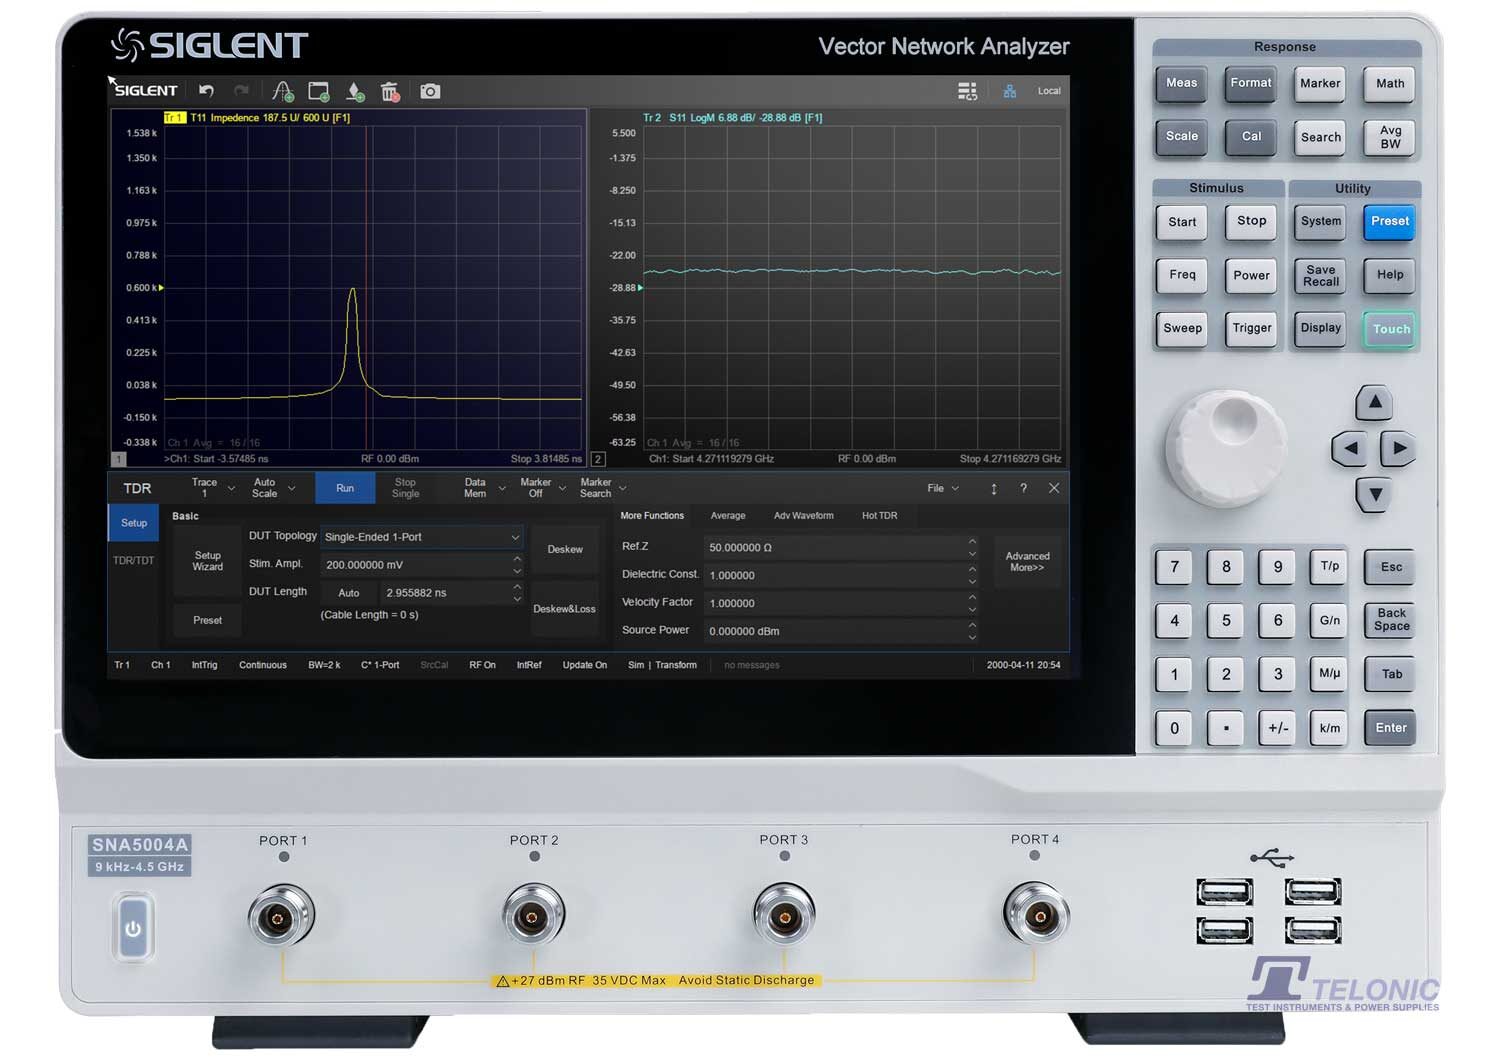
Task: Close the TDR panel with X
Action: [x=1054, y=488]
